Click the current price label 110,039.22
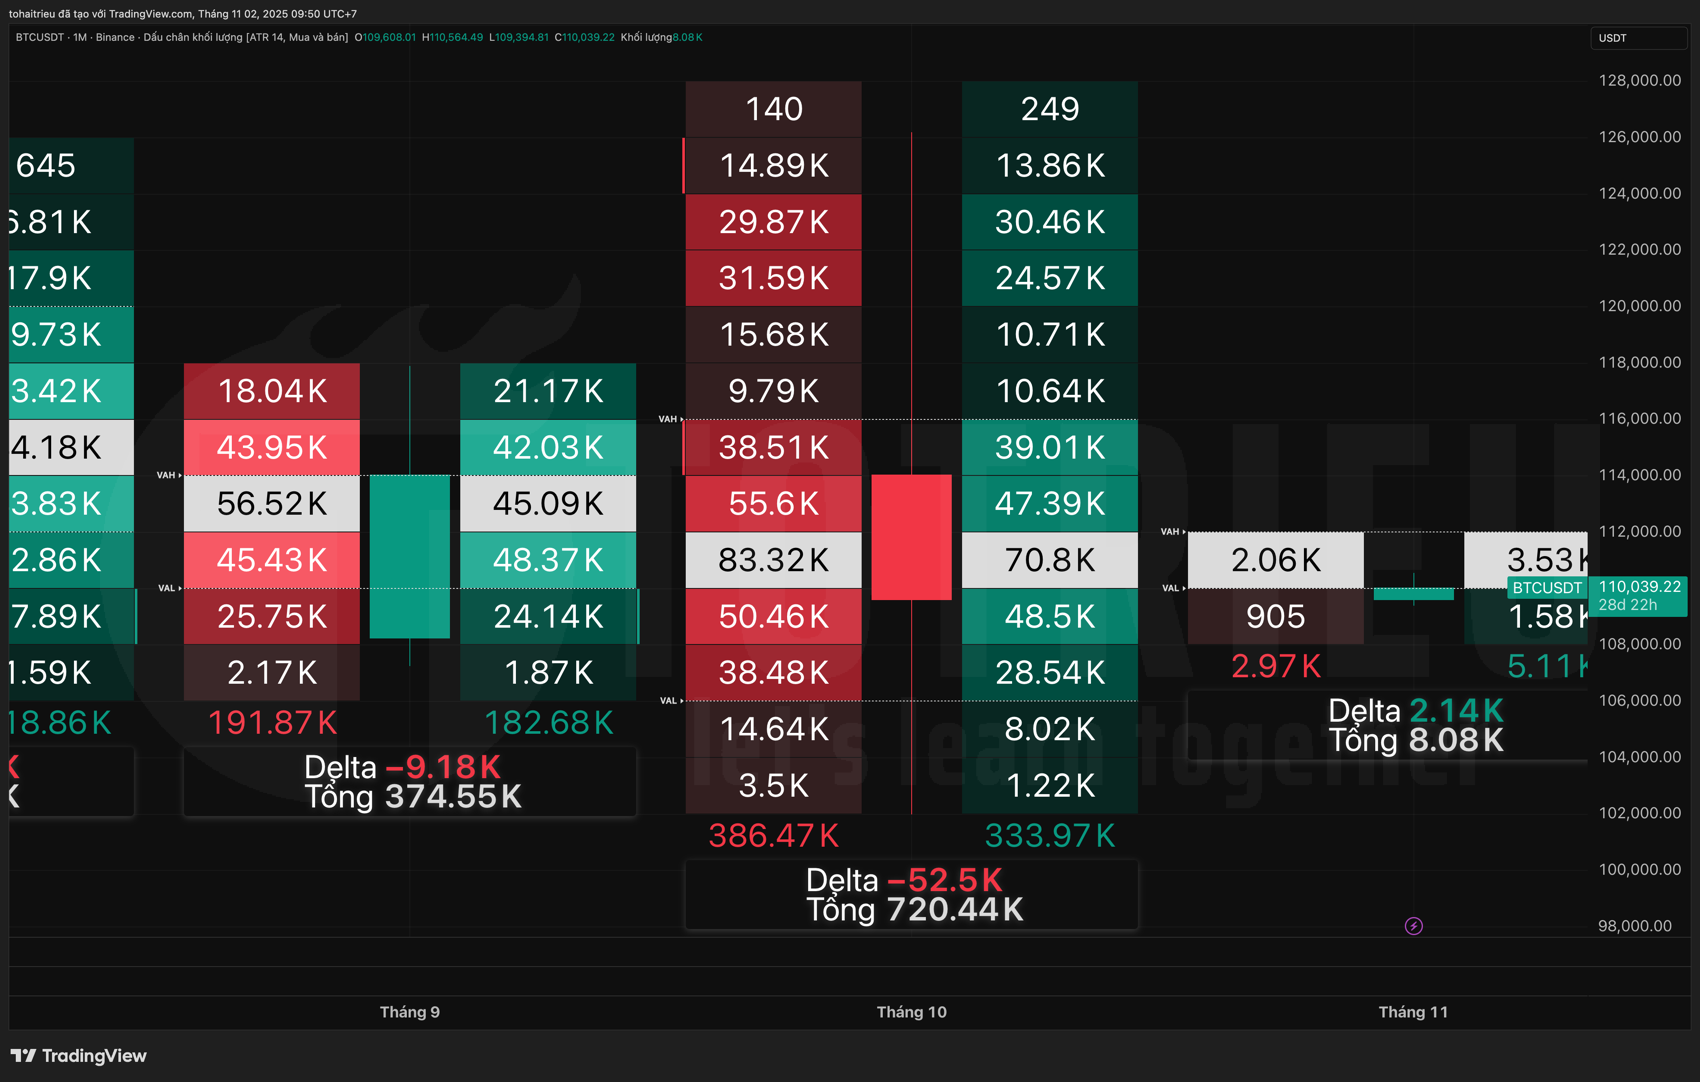The image size is (1700, 1082). click(x=1639, y=587)
